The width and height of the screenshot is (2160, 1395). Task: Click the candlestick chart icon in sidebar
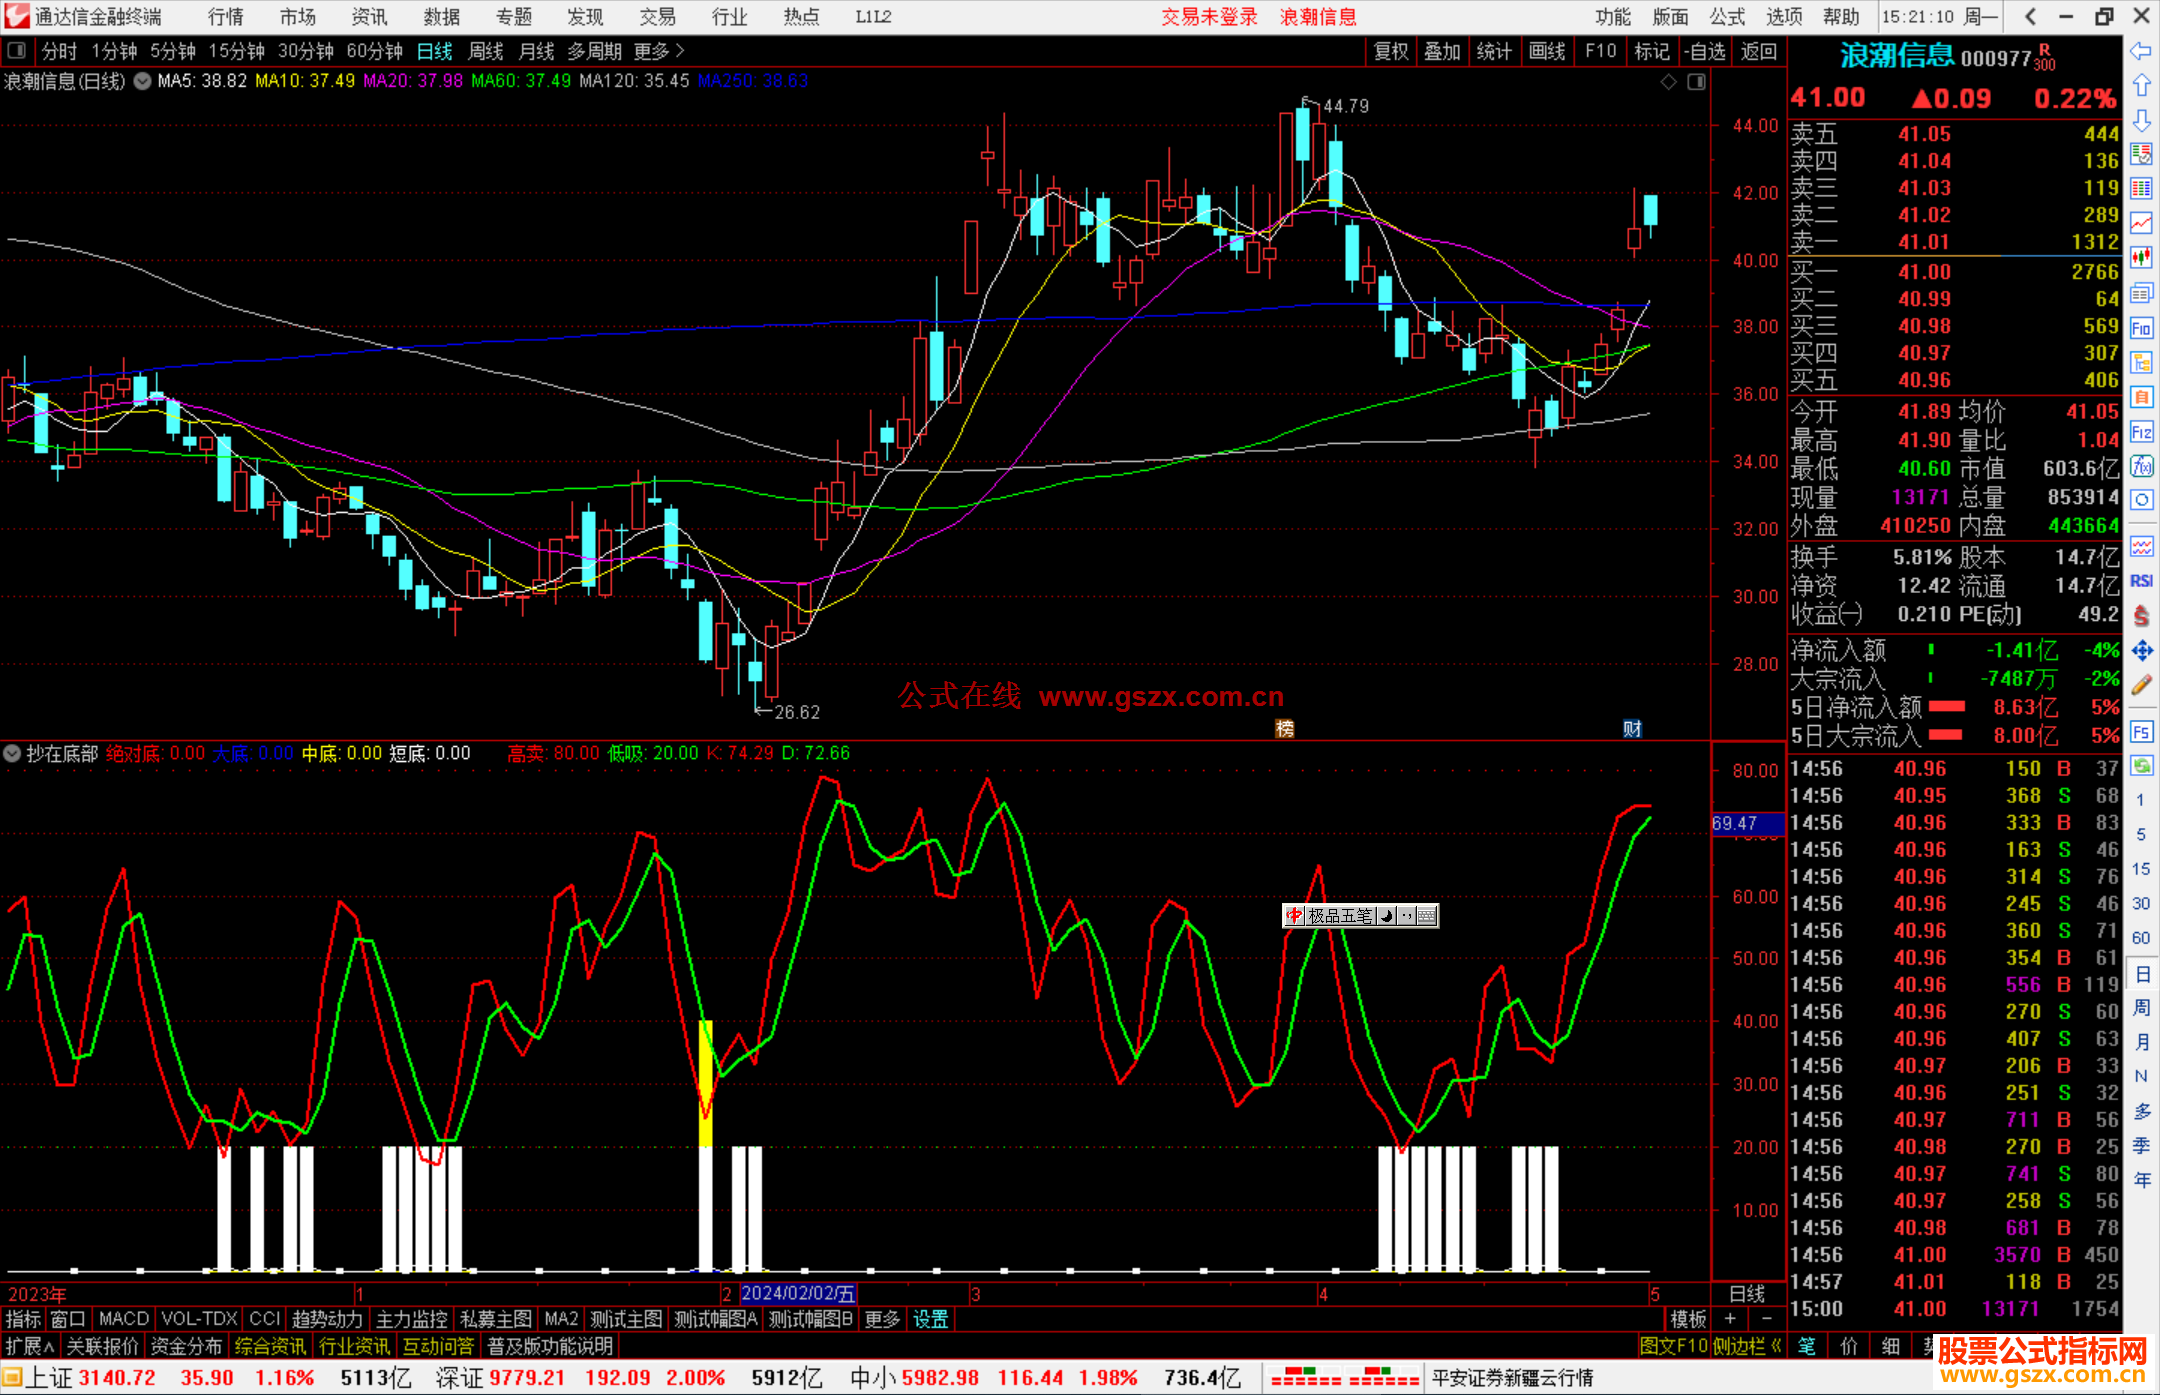click(2141, 257)
